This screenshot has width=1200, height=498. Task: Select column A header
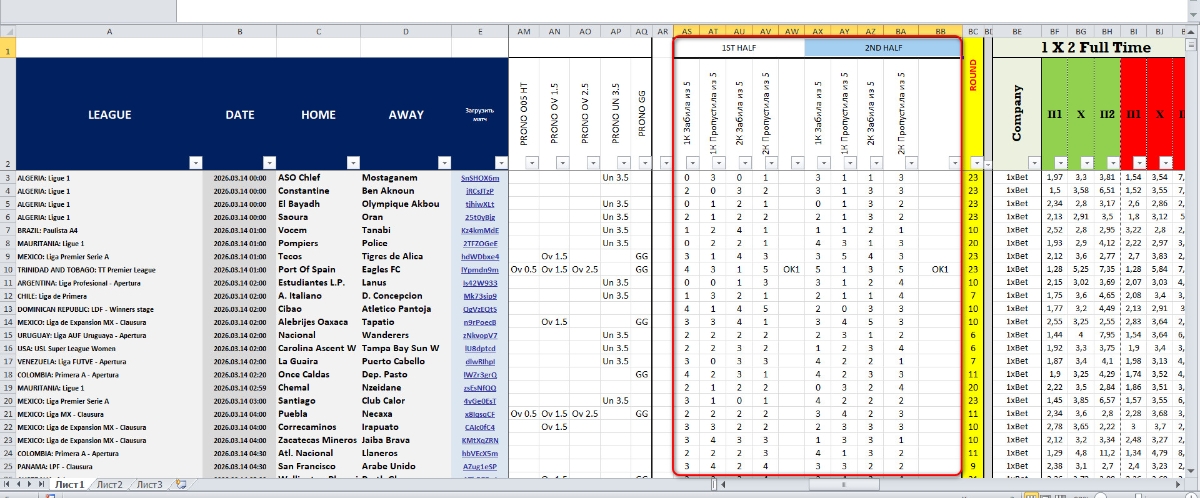point(109,32)
